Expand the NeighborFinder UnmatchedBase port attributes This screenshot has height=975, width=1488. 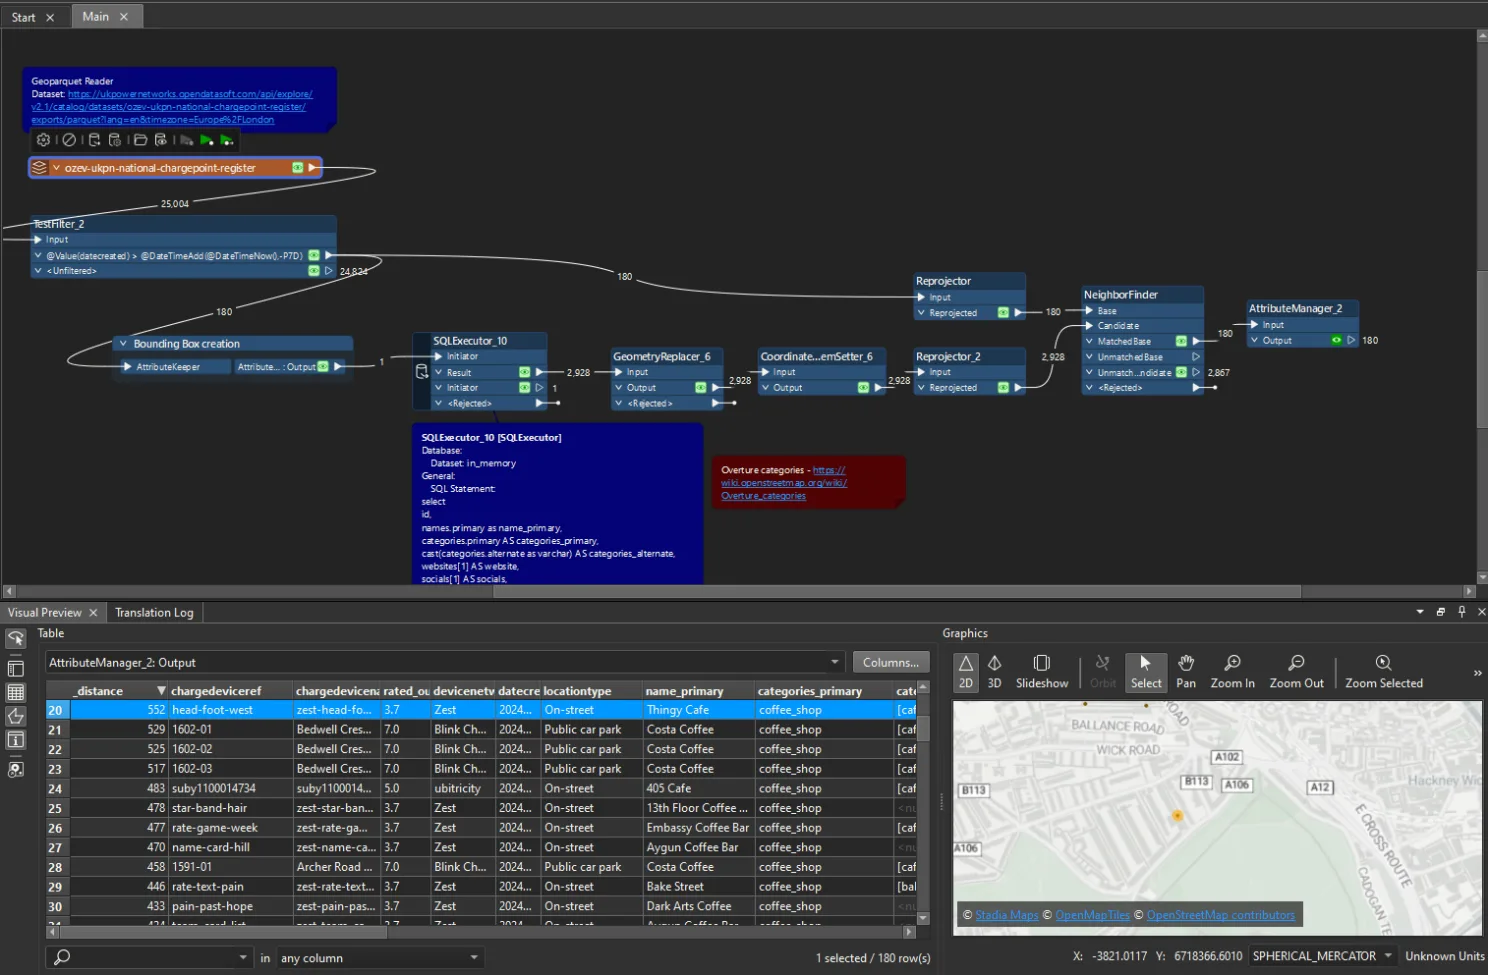point(1089,357)
